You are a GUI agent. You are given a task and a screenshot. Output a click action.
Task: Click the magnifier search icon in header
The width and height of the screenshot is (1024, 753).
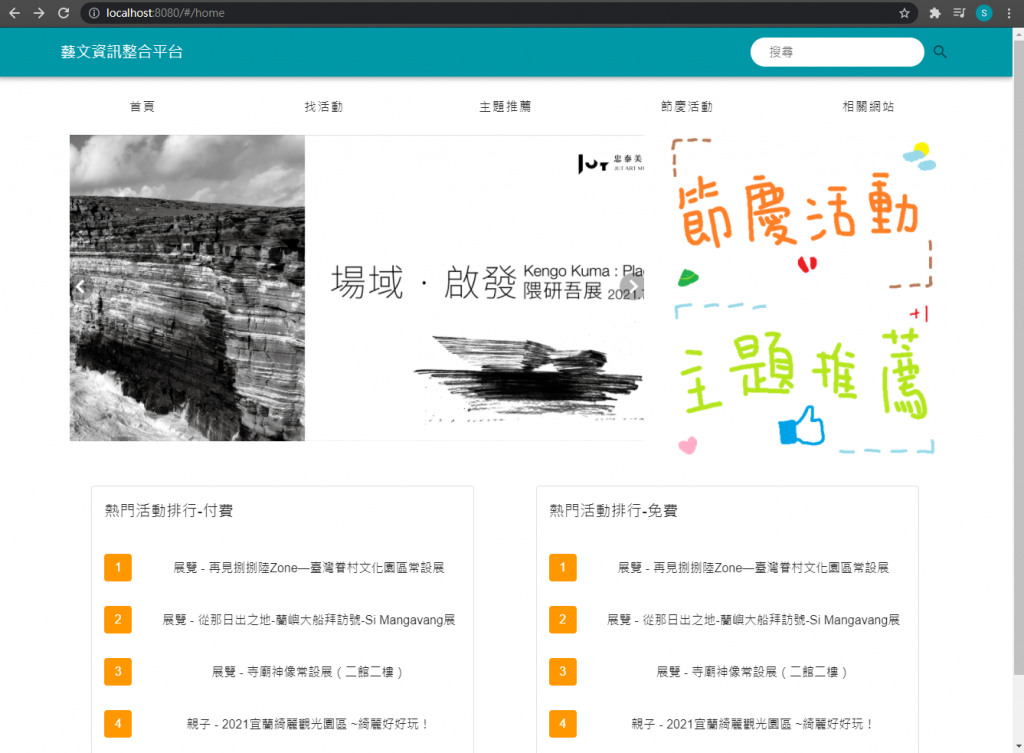940,52
